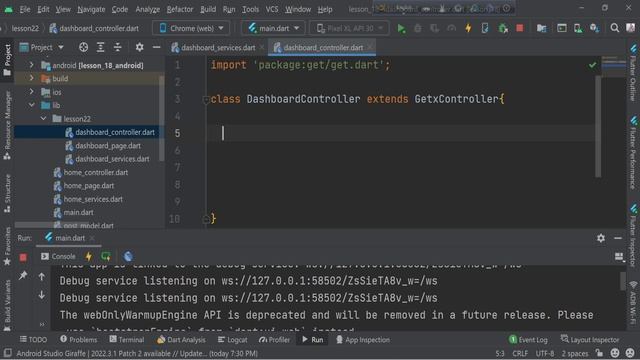Click the up arrow in Run console
Screen dimensions: 640x360
click(42, 277)
